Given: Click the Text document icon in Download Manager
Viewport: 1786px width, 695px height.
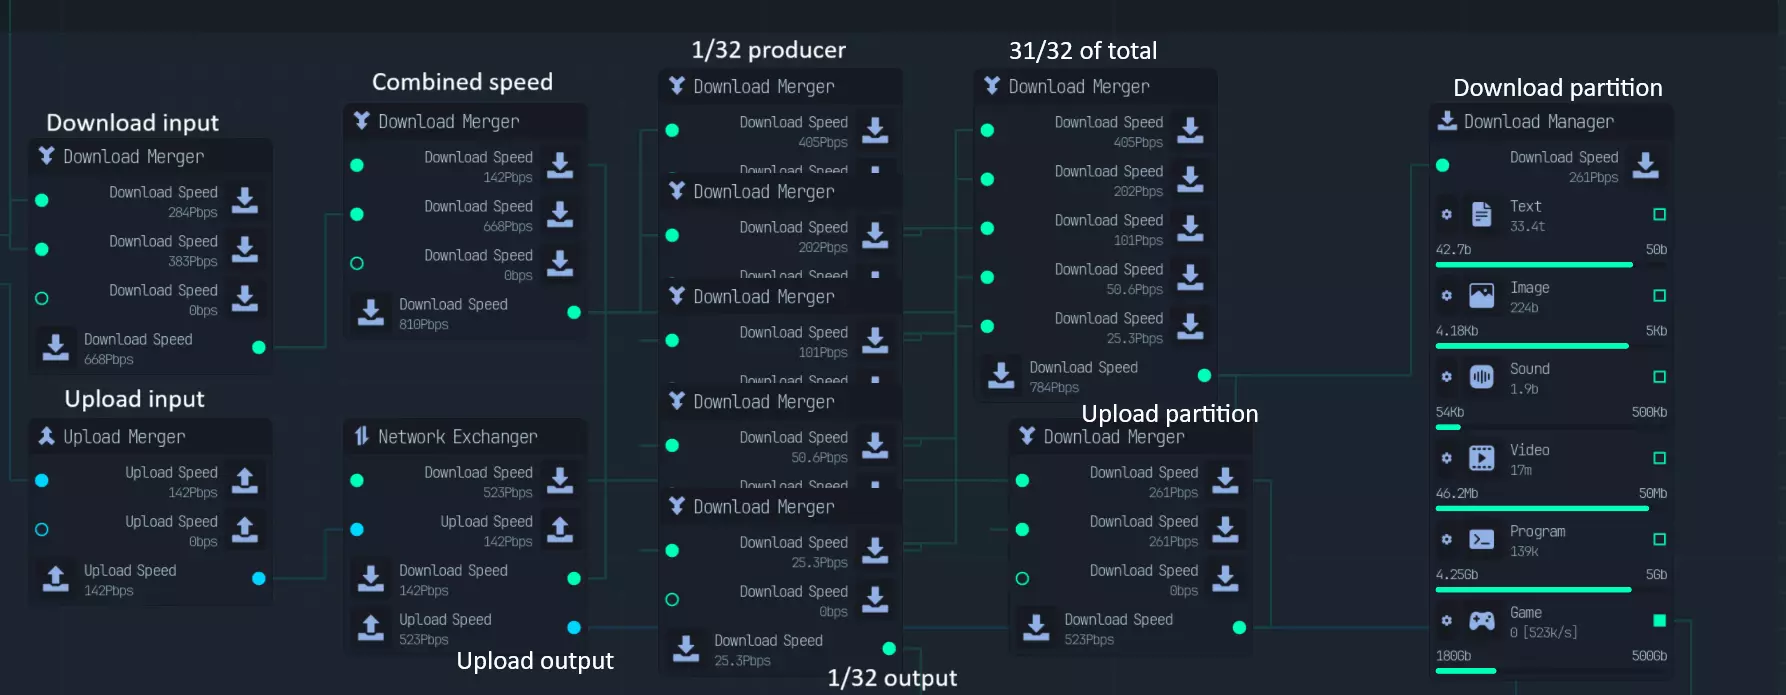Looking at the screenshot, I should pyautogui.click(x=1481, y=214).
